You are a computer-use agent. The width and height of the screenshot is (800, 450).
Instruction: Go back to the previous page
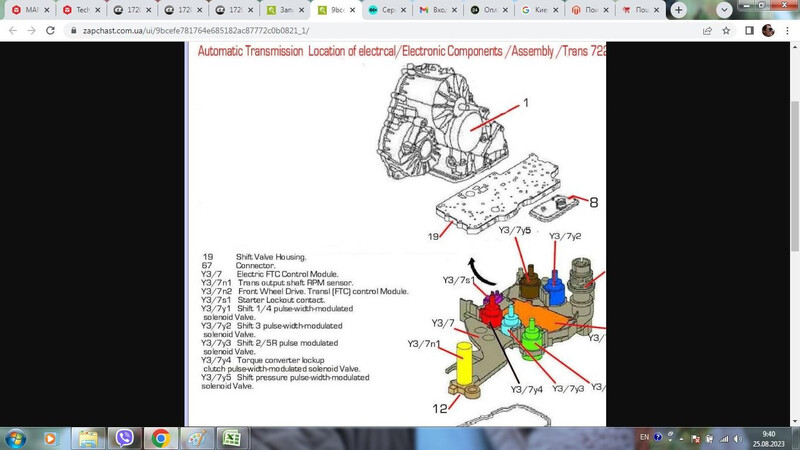pos(13,31)
